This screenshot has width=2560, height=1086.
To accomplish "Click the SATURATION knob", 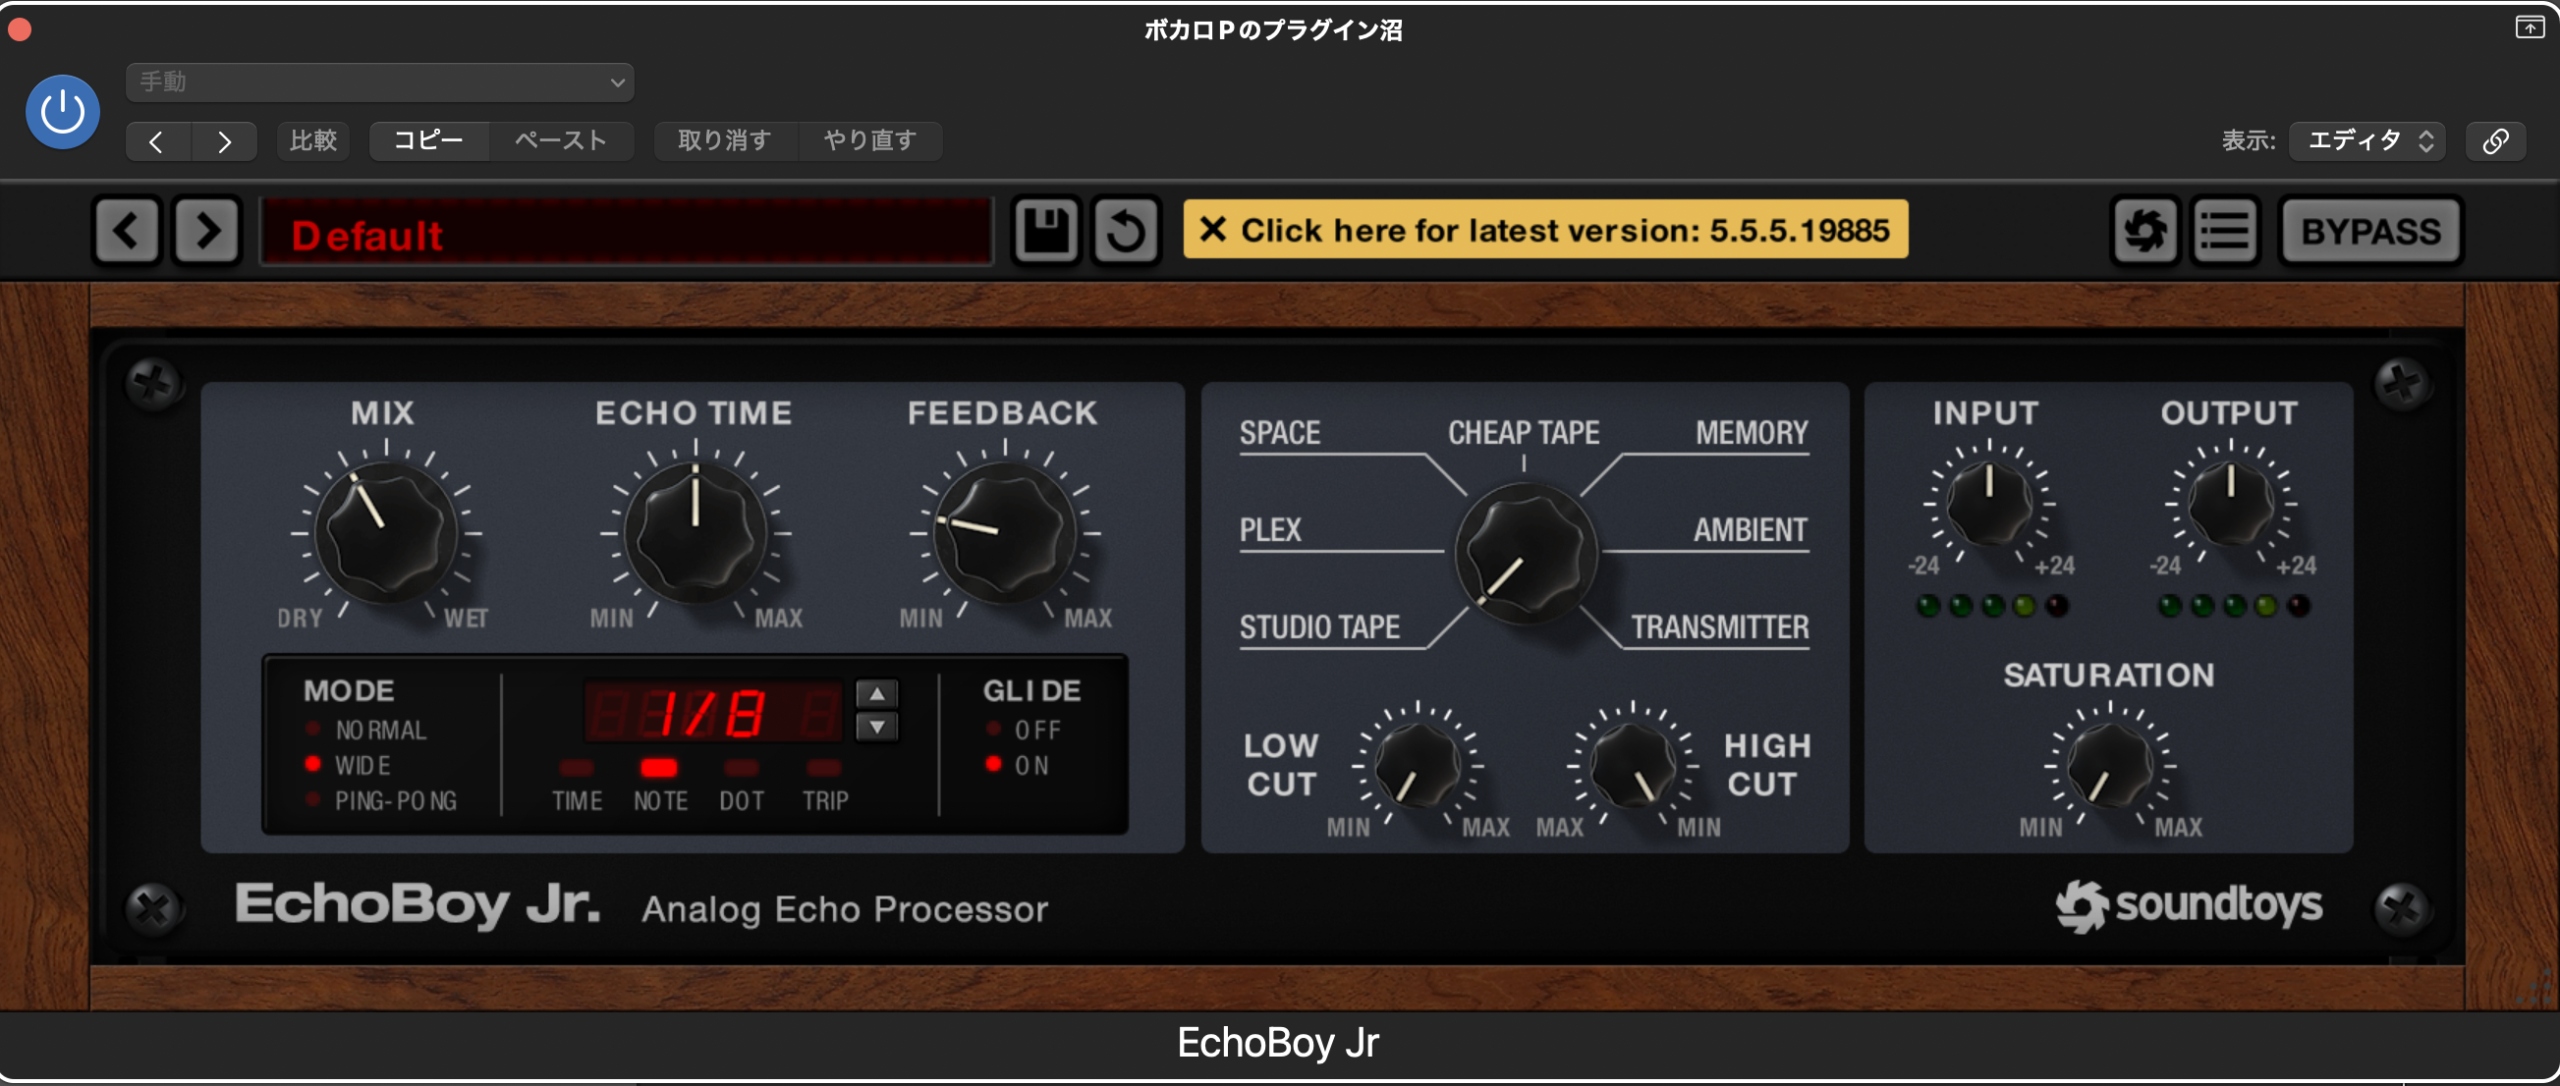I will click(2110, 767).
